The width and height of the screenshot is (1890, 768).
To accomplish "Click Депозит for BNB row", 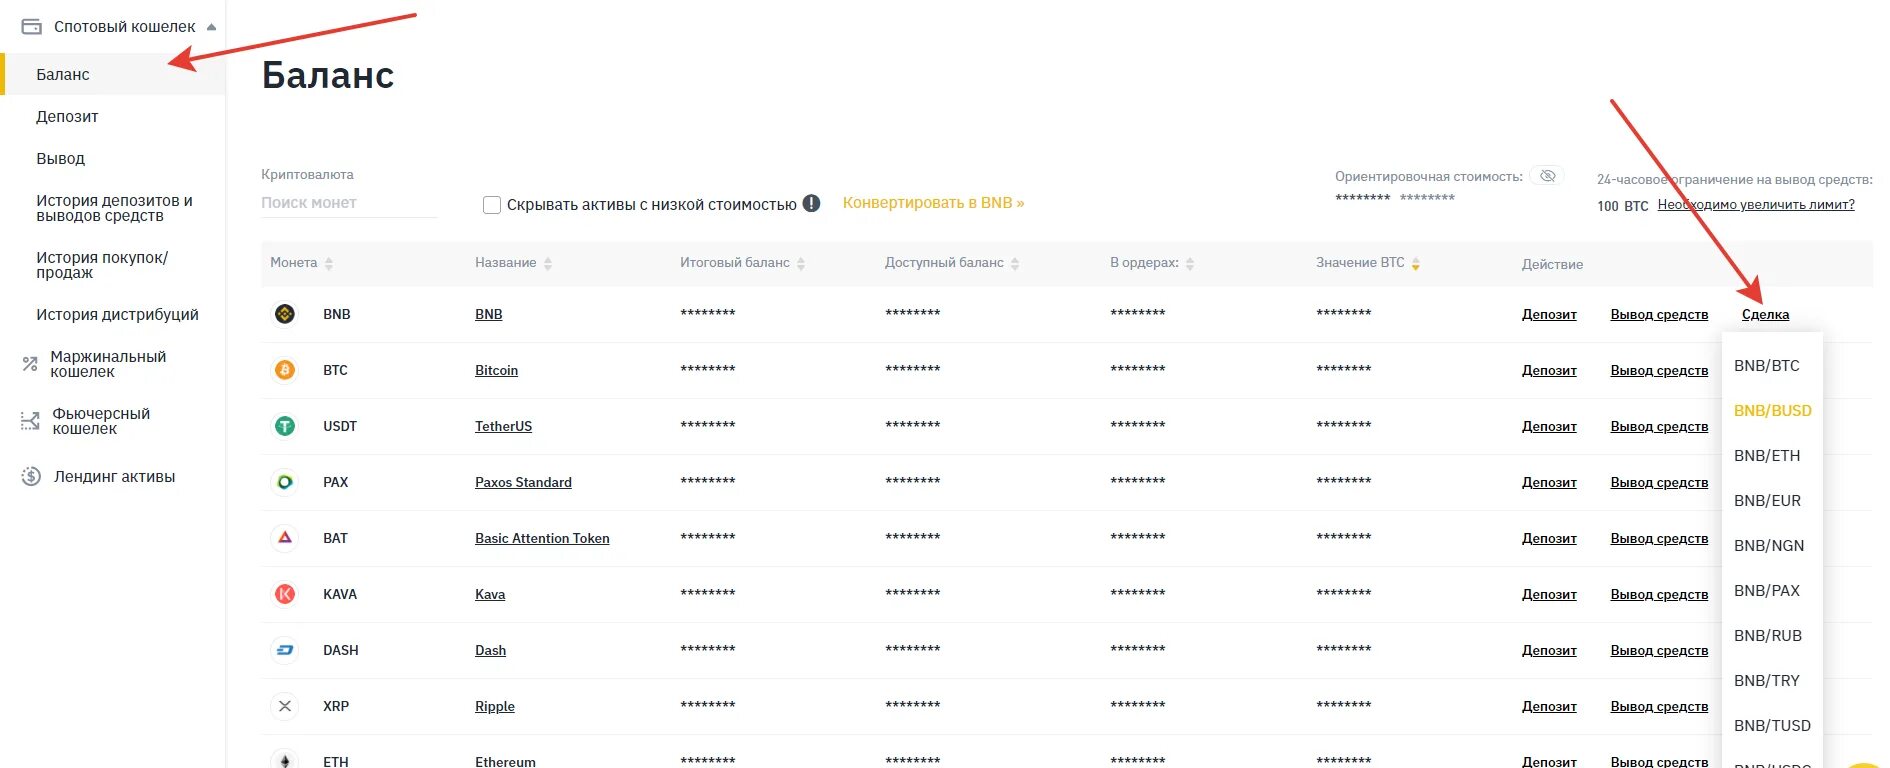I will point(1549,314).
